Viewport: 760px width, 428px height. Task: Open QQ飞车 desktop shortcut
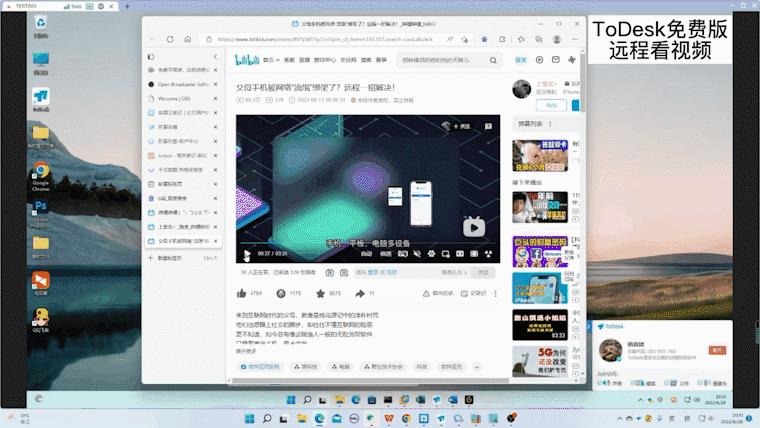pyautogui.click(x=41, y=320)
